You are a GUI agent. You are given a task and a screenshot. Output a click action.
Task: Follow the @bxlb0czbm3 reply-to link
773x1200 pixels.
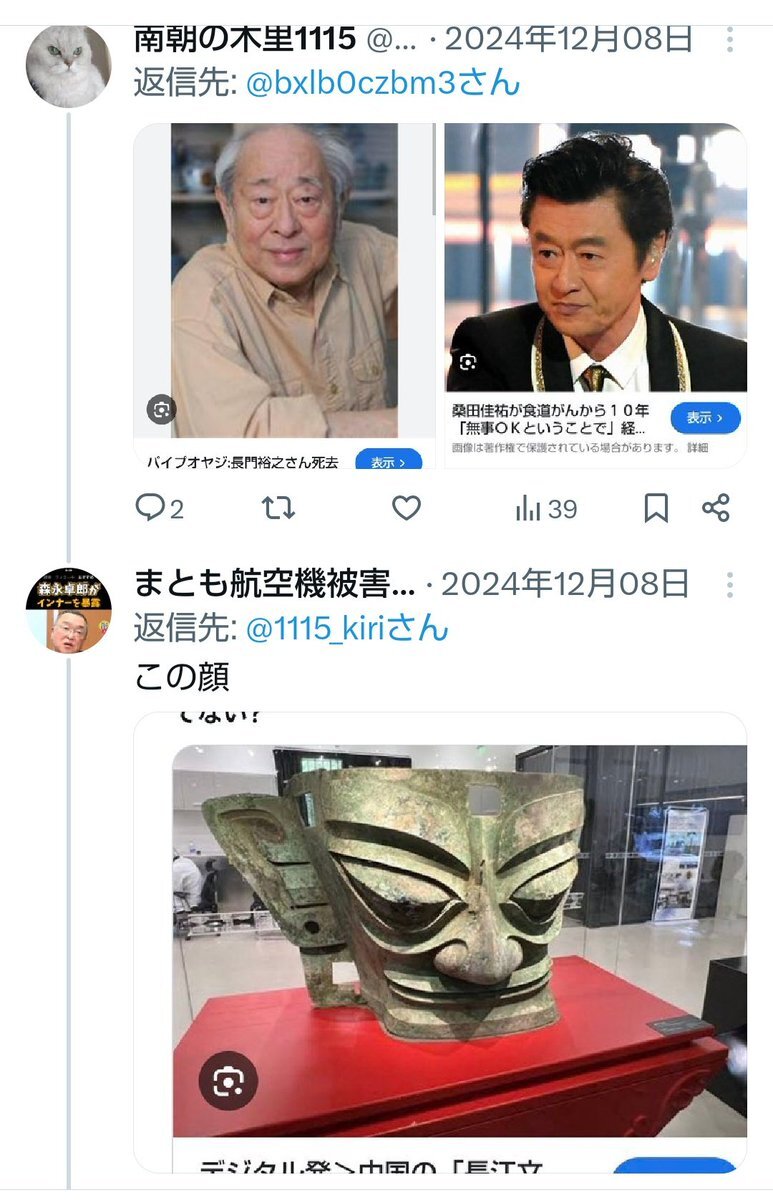pyautogui.click(x=383, y=82)
